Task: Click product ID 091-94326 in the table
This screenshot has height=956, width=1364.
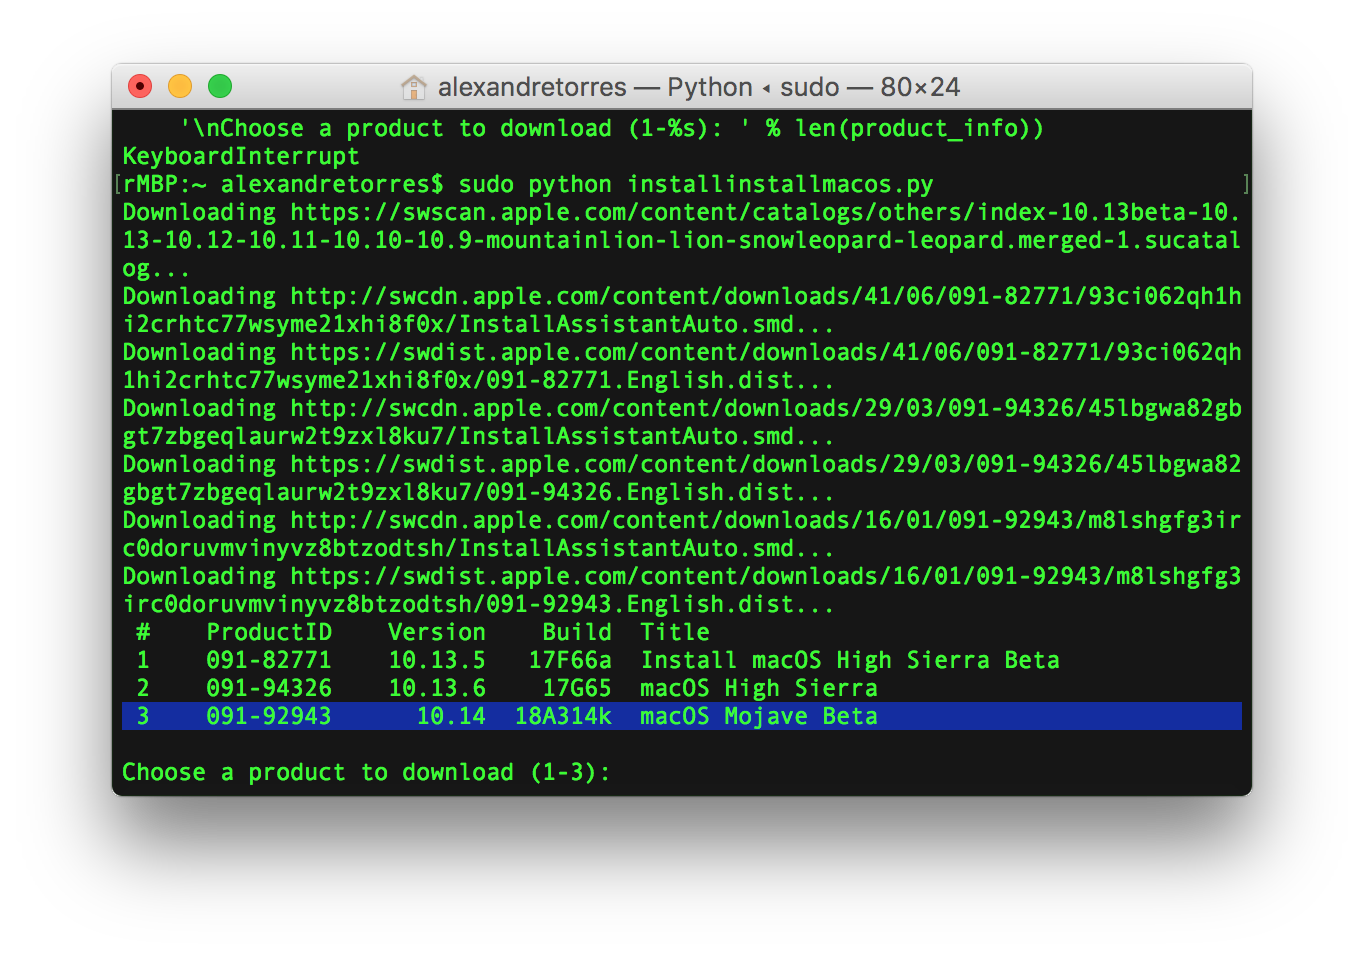Action: tap(269, 688)
